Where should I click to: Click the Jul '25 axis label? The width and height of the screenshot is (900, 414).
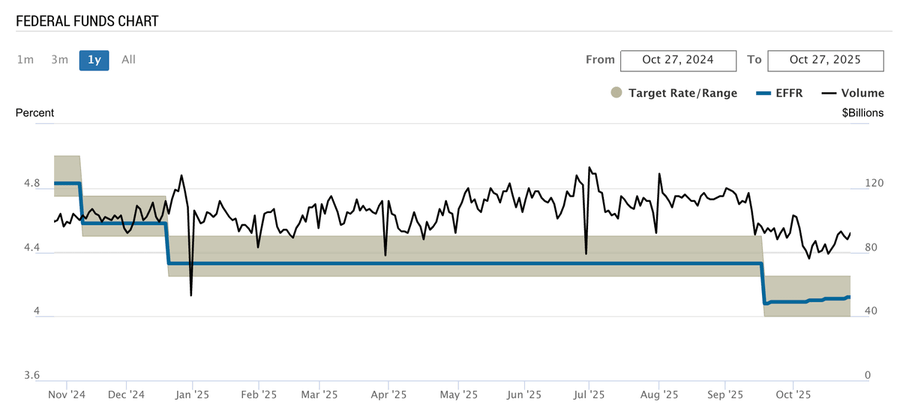(x=589, y=394)
